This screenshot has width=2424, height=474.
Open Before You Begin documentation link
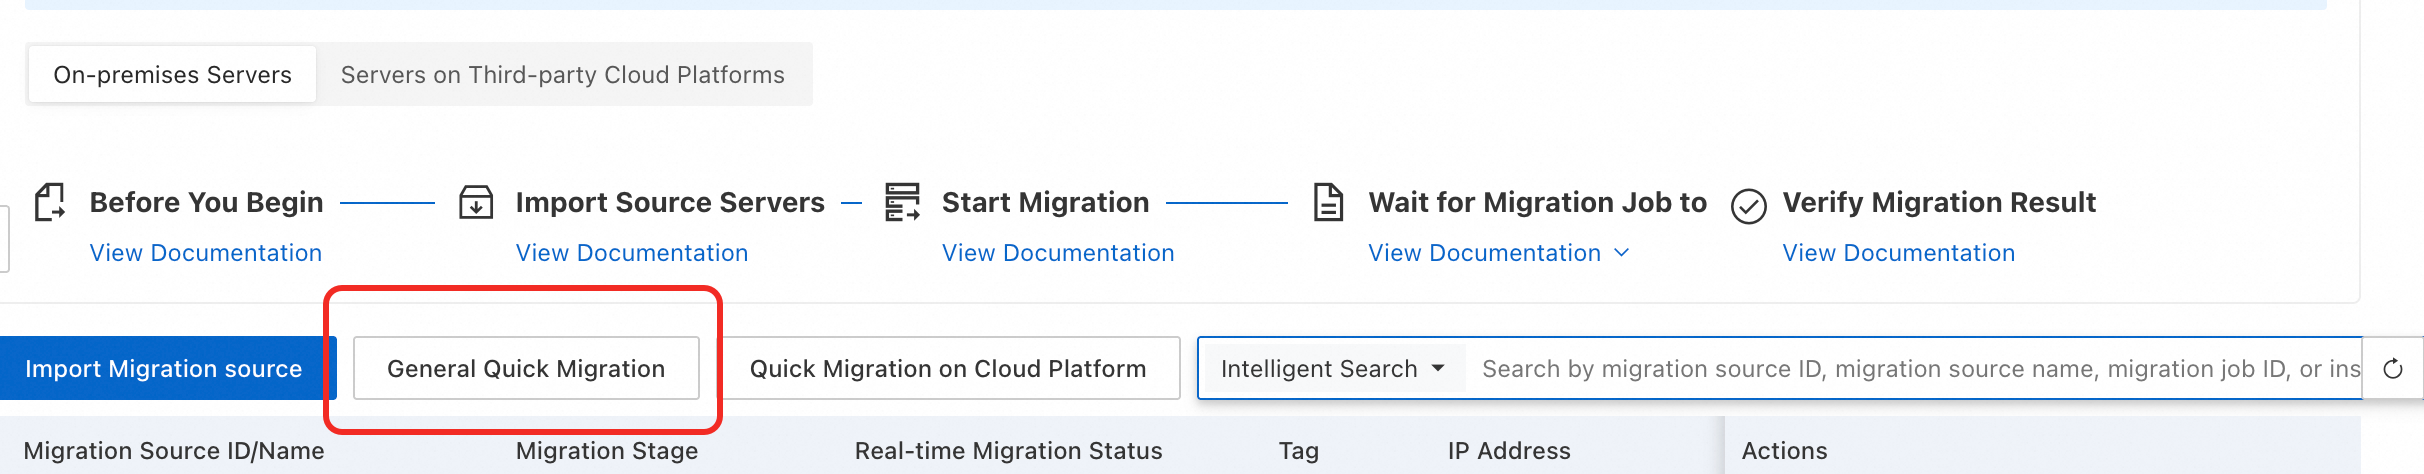tap(206, 253)
